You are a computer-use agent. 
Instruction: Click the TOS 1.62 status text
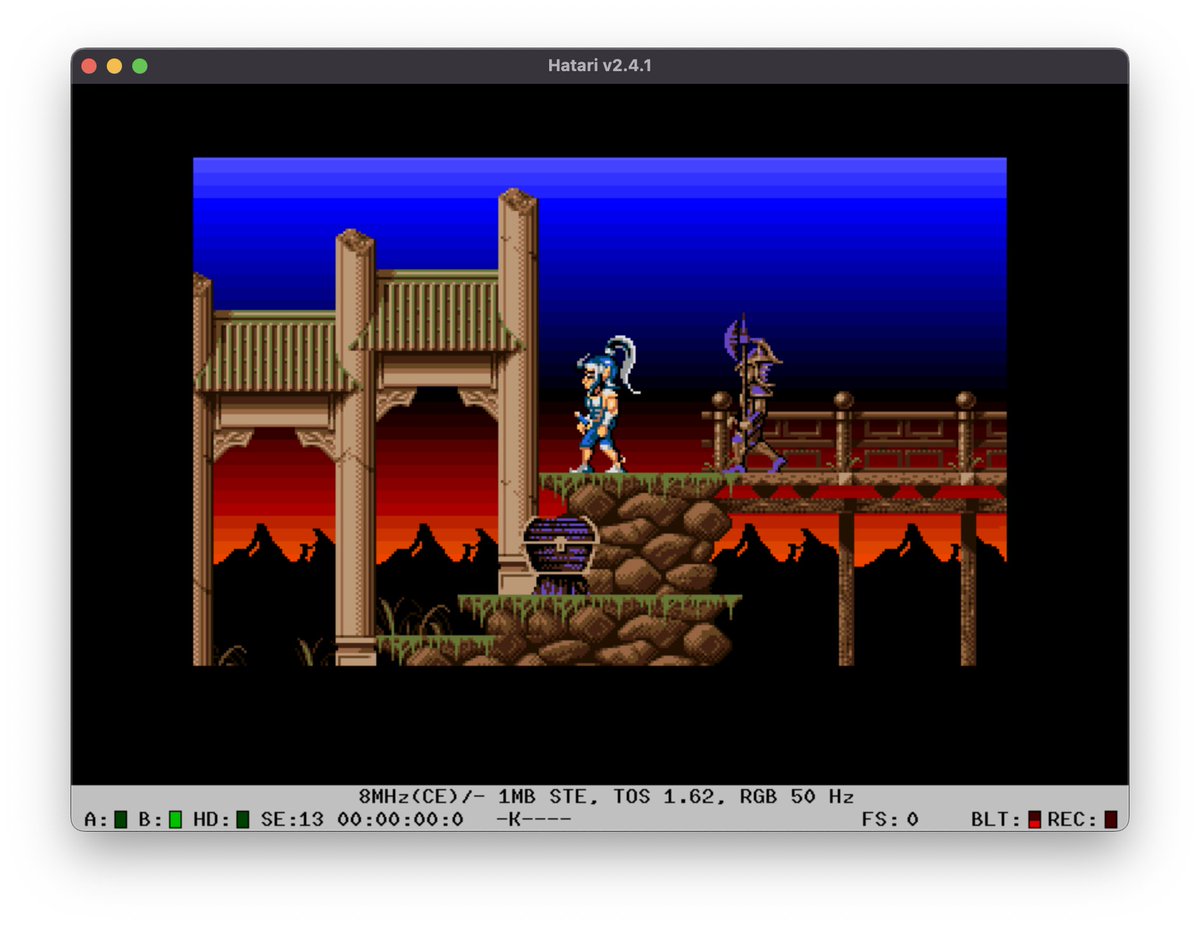pos(663,797)
